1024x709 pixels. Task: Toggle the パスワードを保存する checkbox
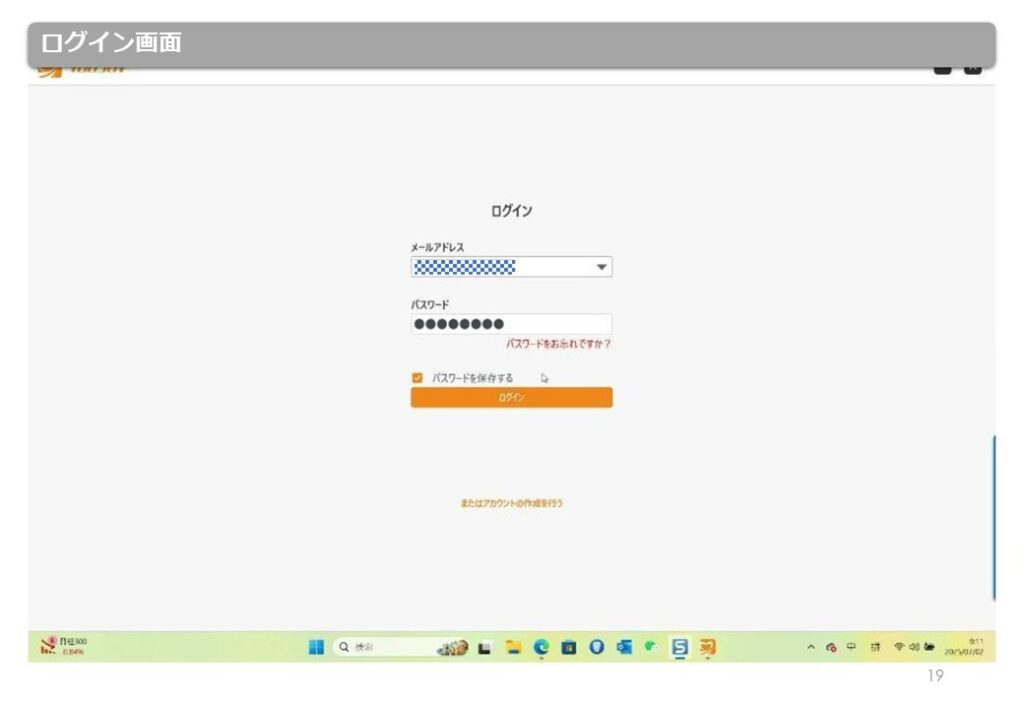[417, 378]
